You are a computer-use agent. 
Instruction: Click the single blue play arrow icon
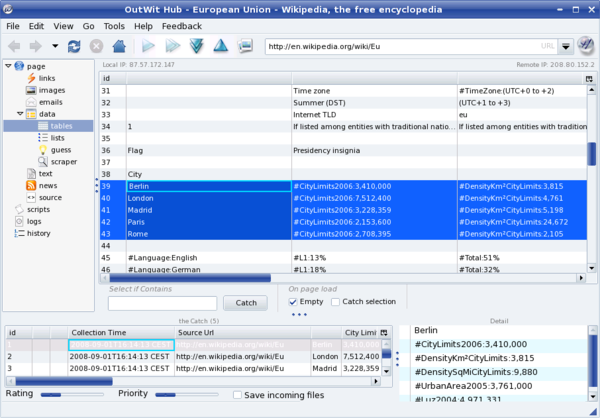[x=148, y=46]
